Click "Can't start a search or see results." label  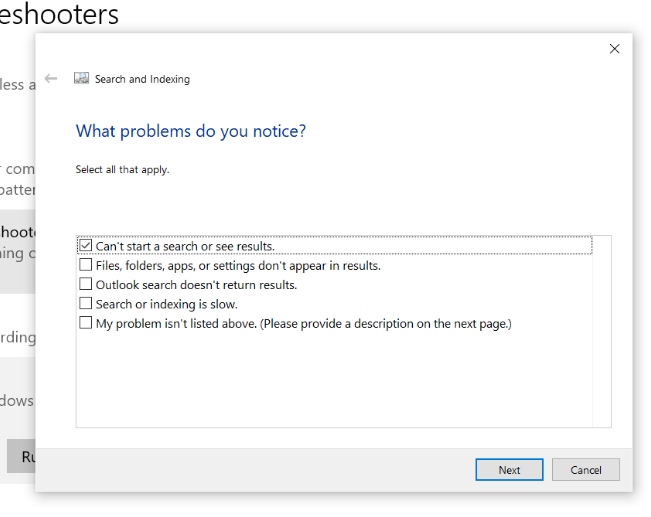pos(185,246)
